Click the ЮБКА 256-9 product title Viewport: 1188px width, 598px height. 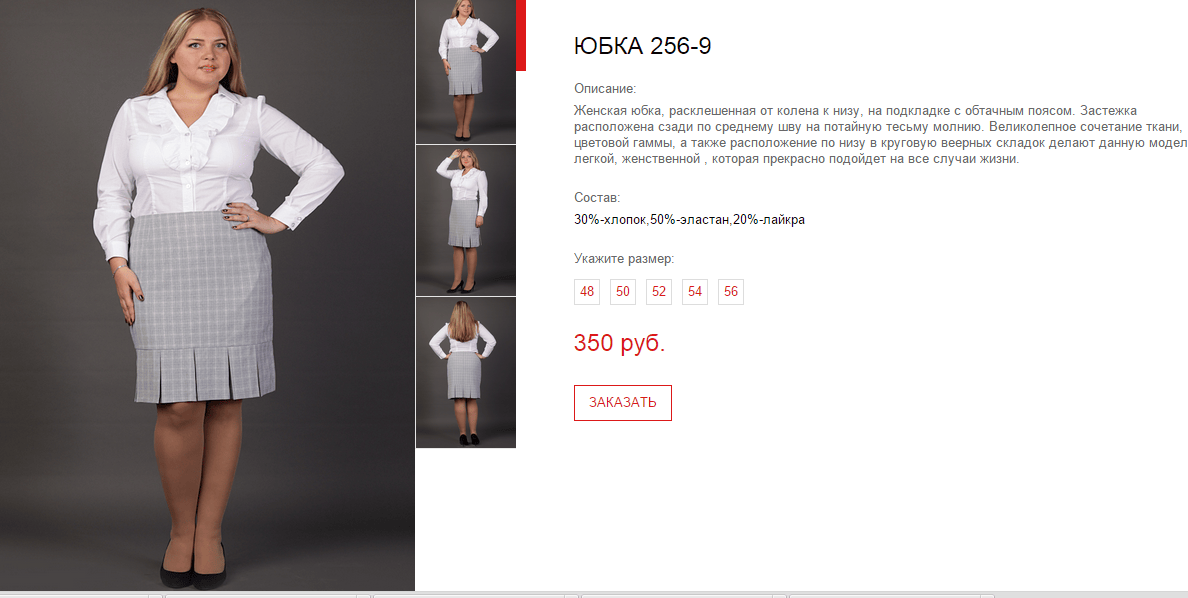(642, 46)
